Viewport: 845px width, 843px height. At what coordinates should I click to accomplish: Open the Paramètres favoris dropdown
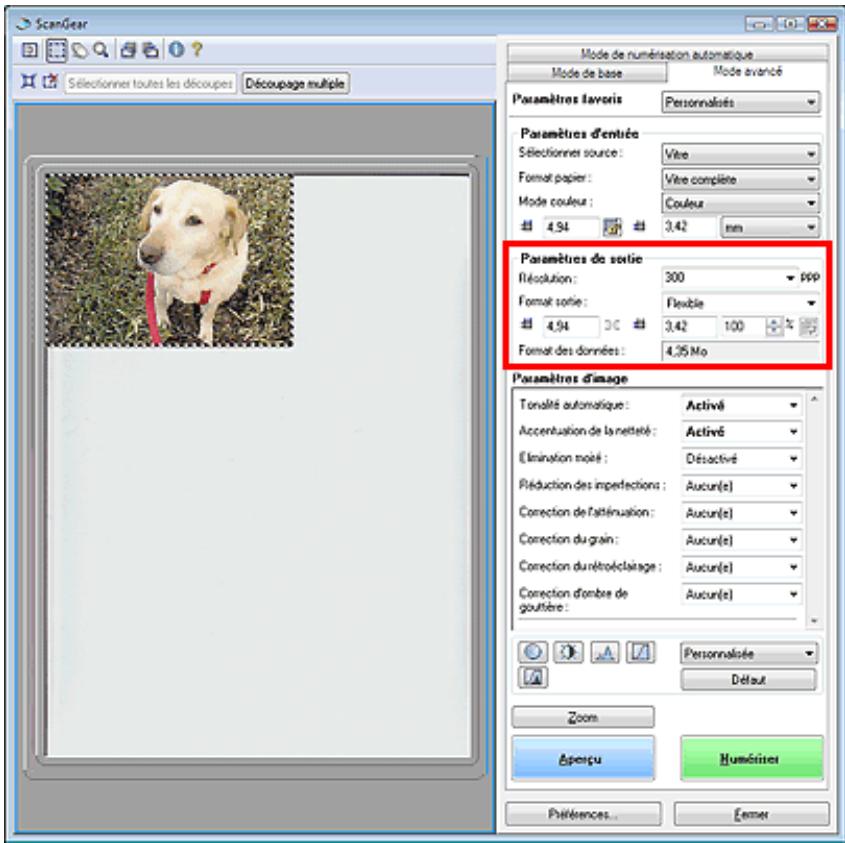pyautogui.click(x=740, y=102)
